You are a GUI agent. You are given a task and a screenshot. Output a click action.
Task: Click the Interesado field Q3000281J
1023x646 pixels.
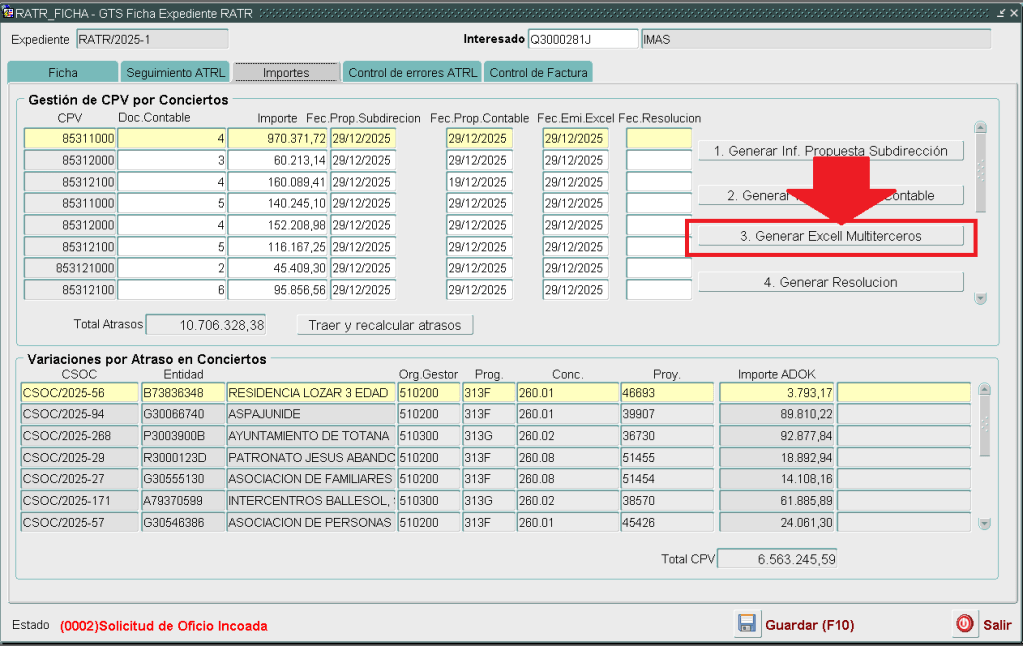tap(582, 39)
